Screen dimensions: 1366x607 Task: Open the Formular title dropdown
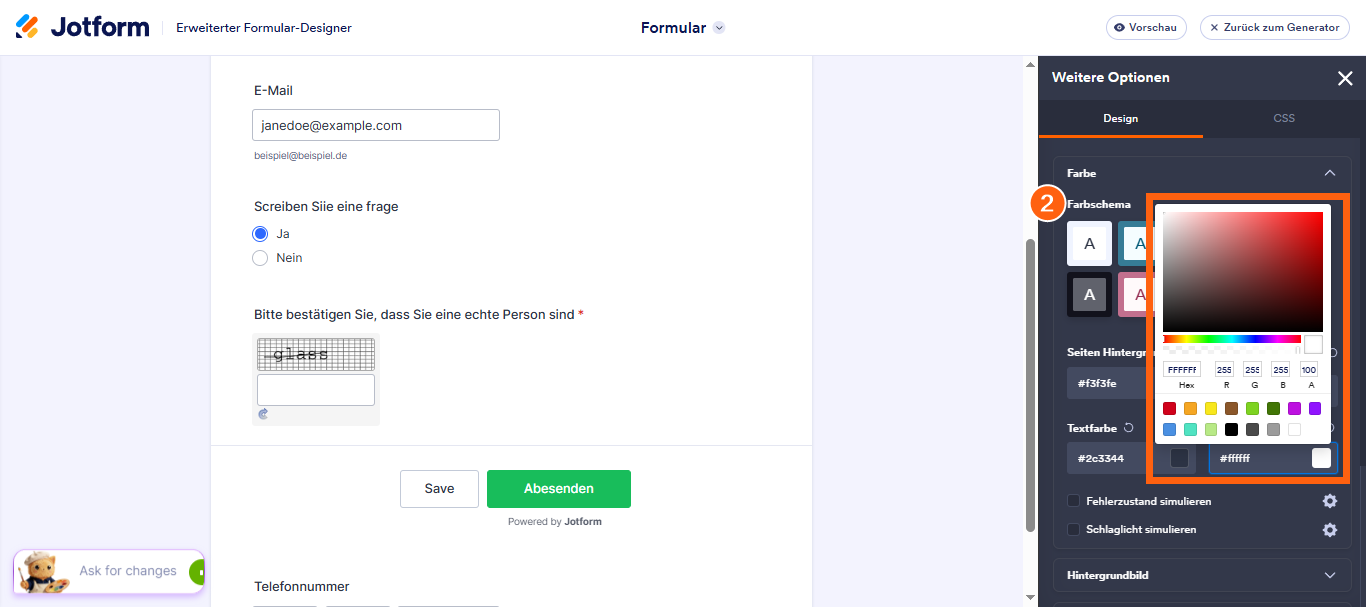(719, 28)
